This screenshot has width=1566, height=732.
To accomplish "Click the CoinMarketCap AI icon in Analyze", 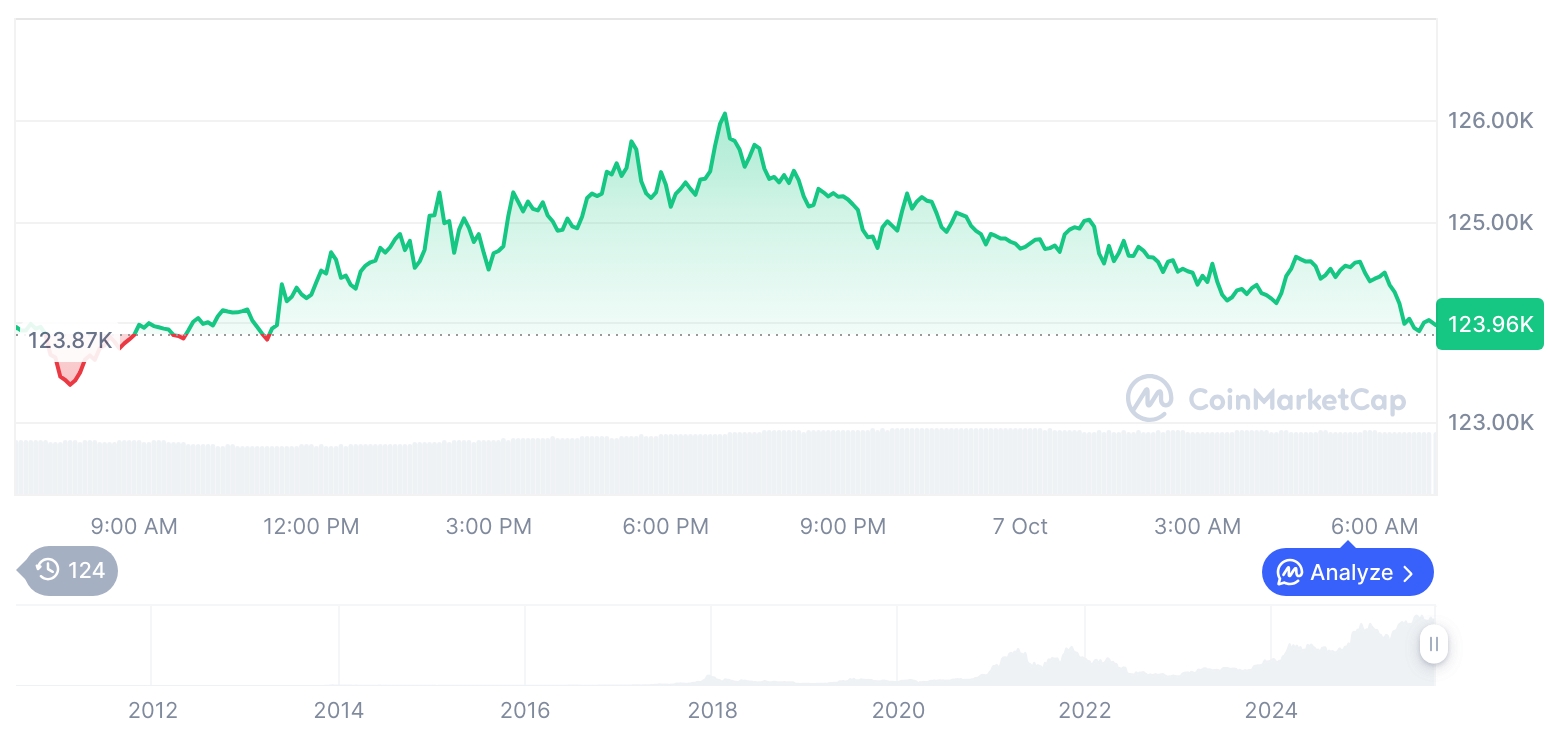I will pyautogui.click(x=1289, y=573).
